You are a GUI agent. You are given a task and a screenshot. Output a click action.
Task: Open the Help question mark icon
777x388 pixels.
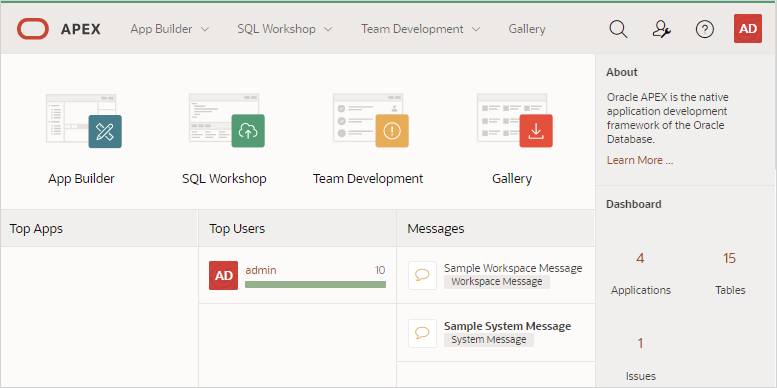pos(705,29)
